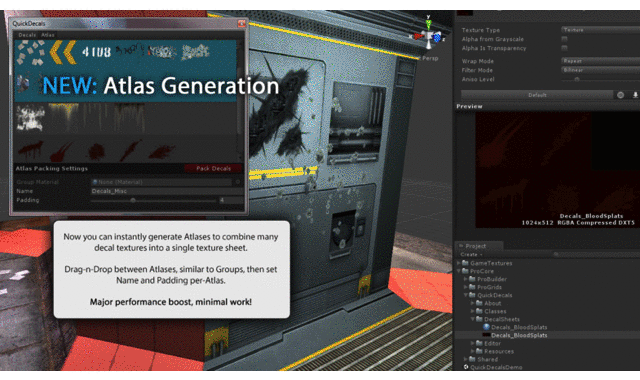
Task: Select the first red blood splat decal
Action: [30, 150]
